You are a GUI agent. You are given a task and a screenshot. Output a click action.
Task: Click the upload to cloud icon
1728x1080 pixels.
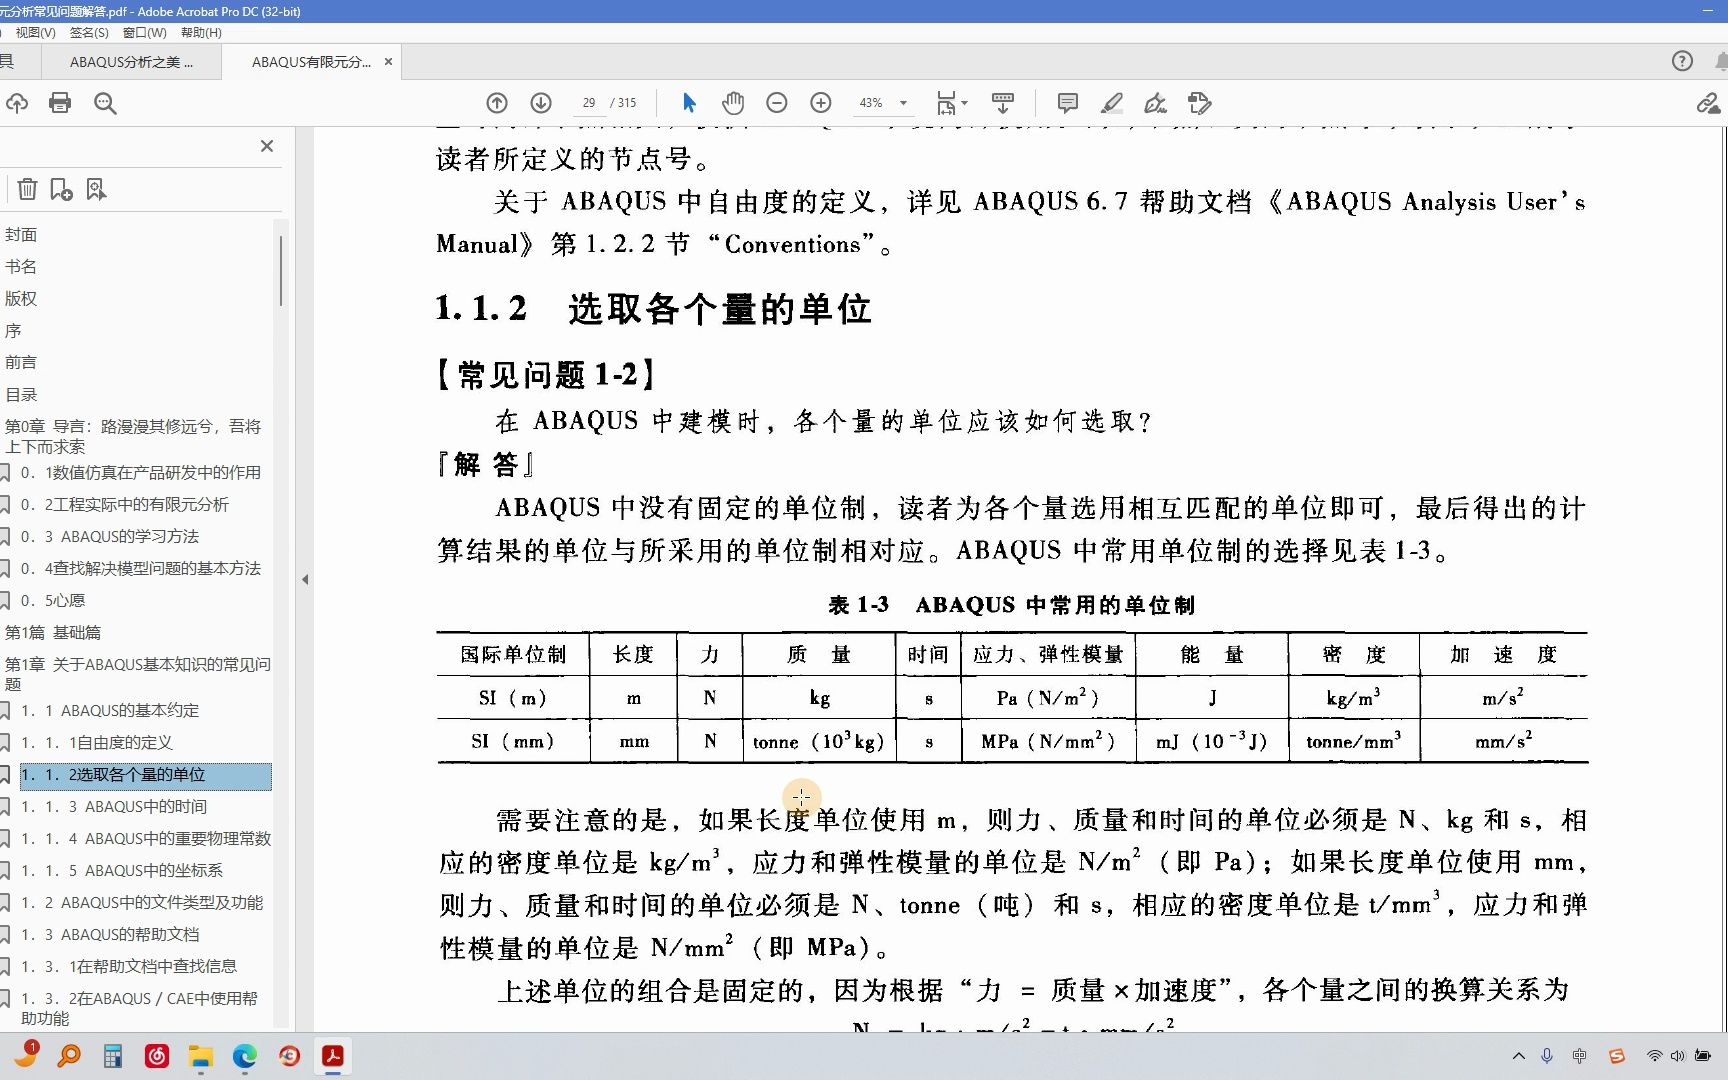[x=17, y=103]
